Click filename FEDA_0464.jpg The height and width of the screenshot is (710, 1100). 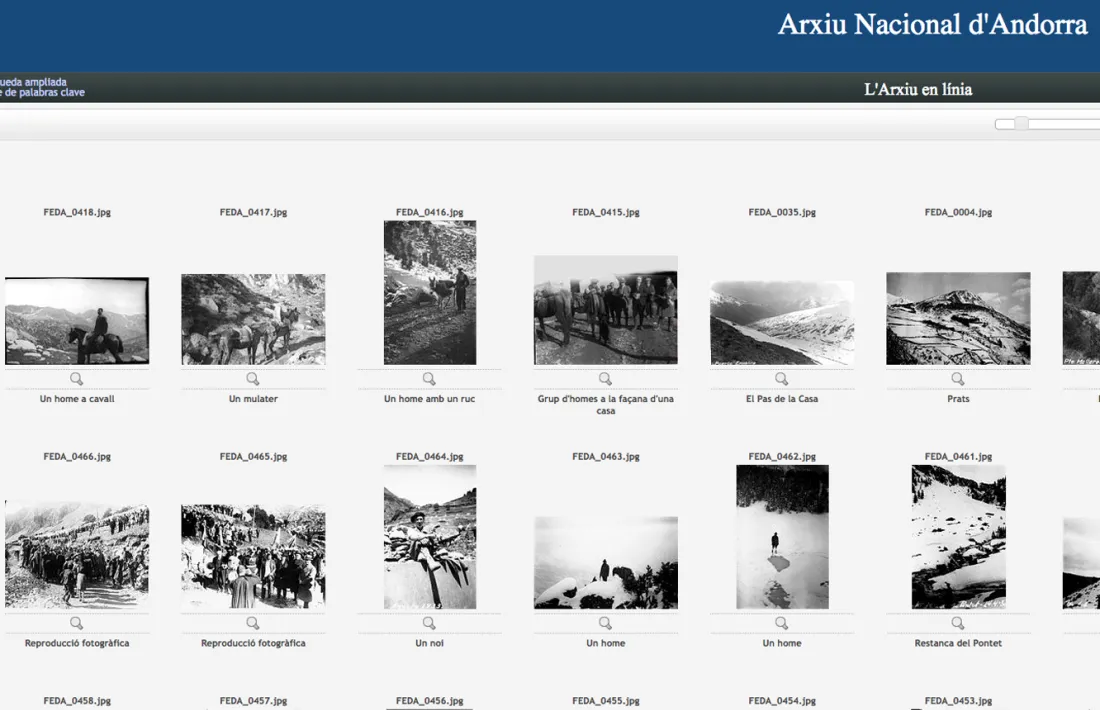(x=429, y=456)
